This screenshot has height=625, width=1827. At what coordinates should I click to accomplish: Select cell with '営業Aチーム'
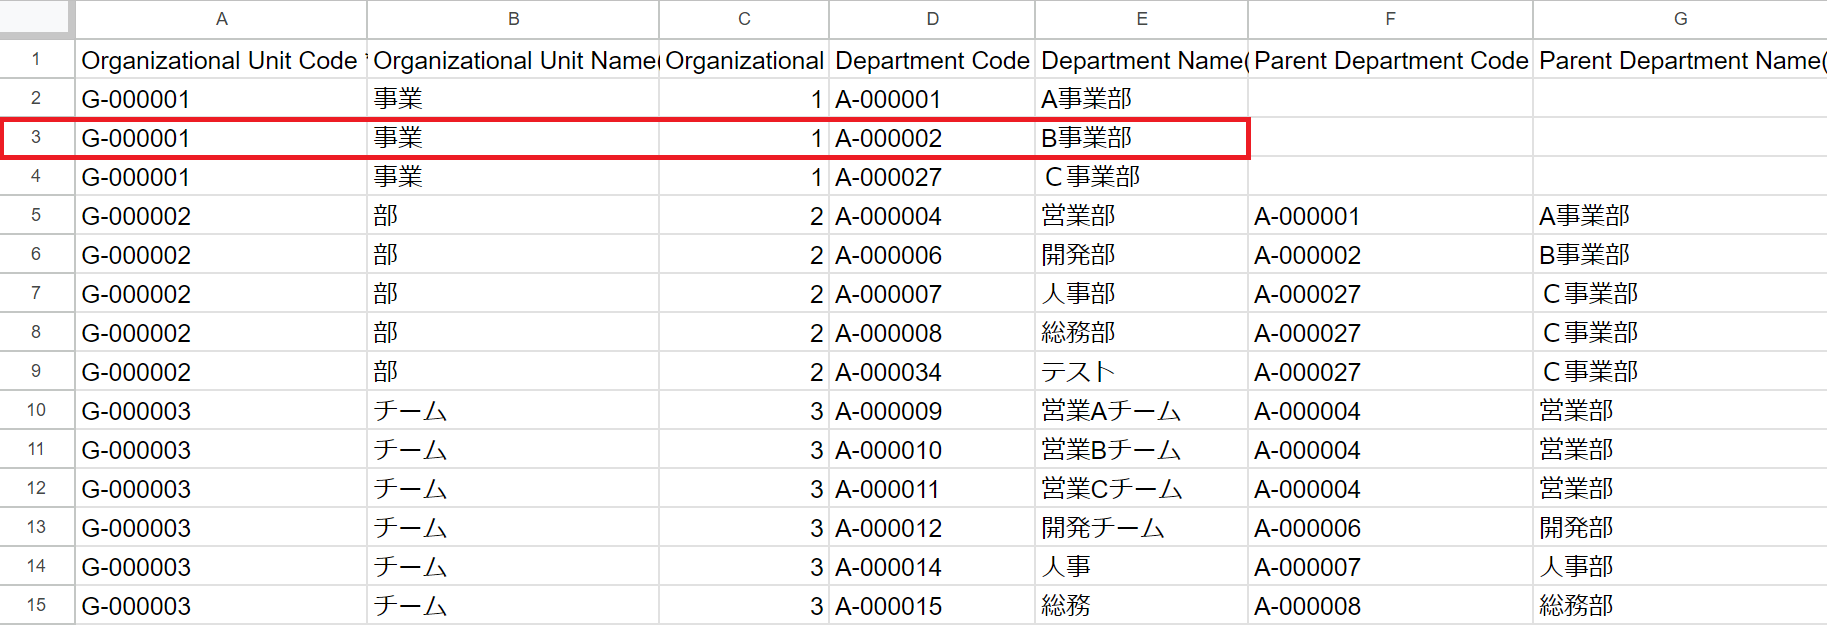1140,411
